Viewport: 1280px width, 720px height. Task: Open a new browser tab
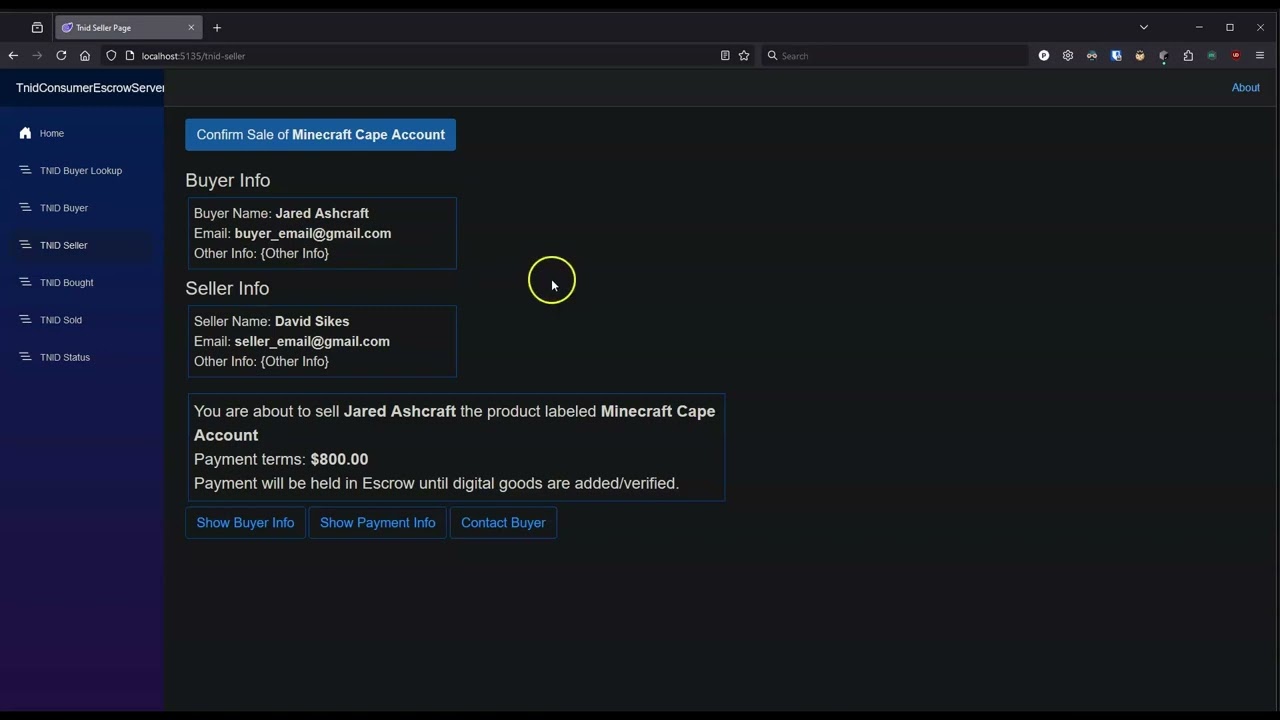pyautogui.click(x=217, y=28)
